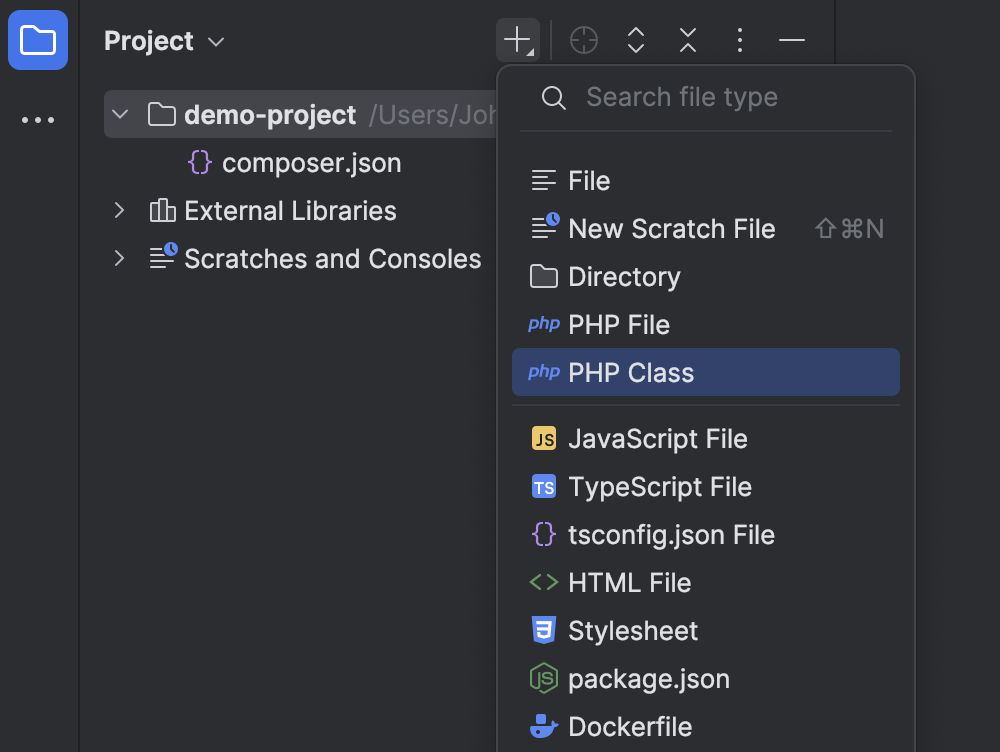
Task: Click the Hide Project panel icon
Action: pos(791,40)
